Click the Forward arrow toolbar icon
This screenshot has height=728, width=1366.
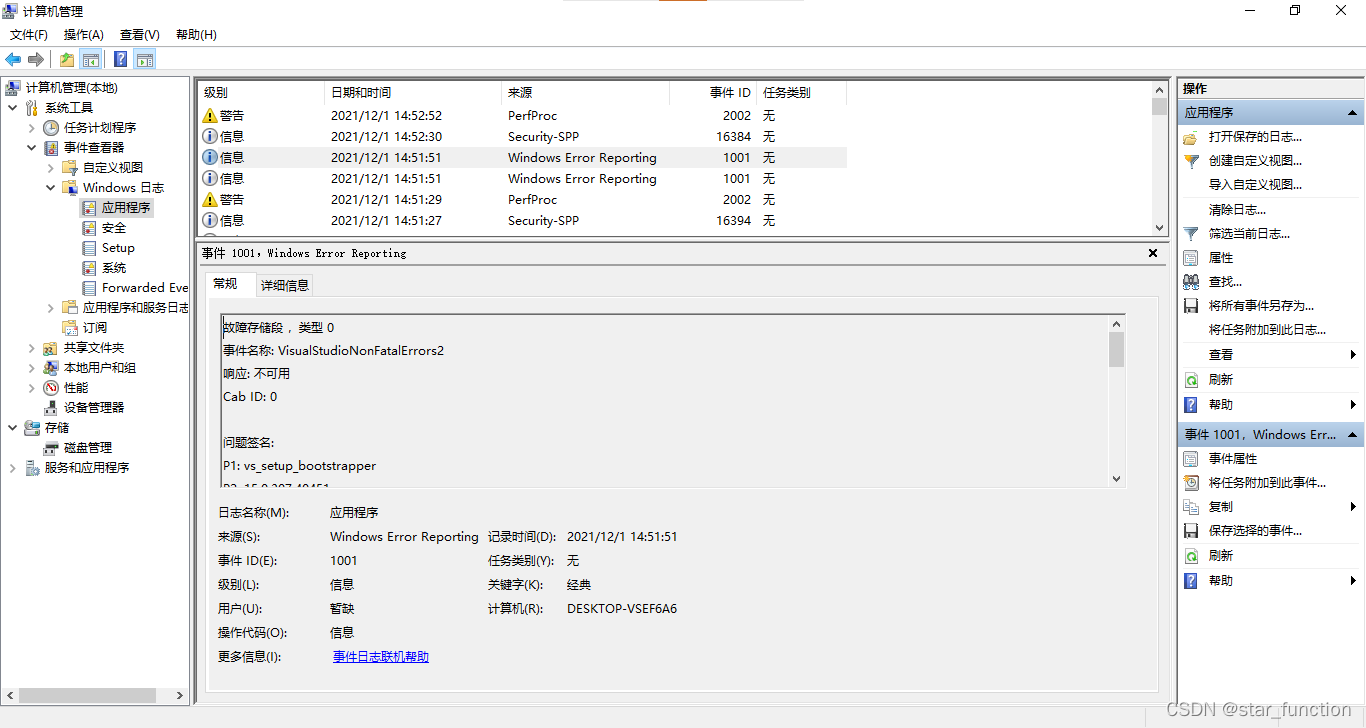click(x=36, y=59)
